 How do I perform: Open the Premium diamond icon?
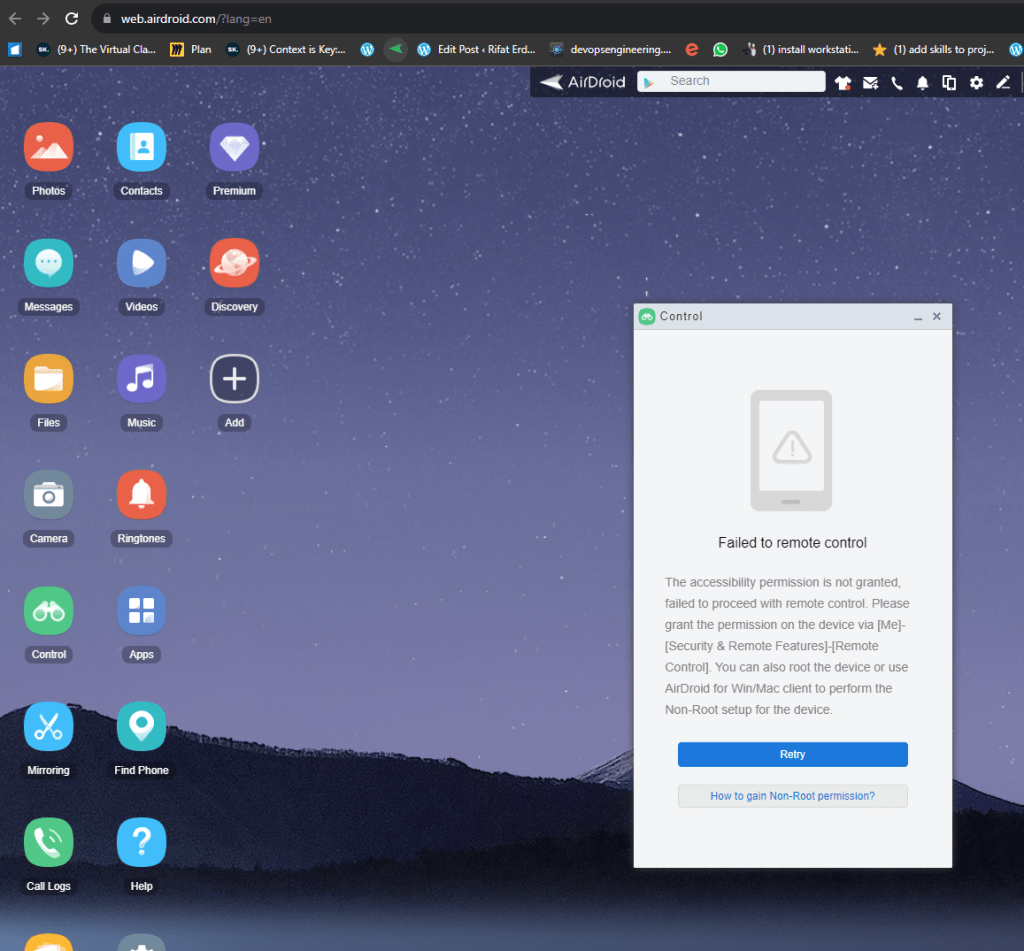[234, 147]
